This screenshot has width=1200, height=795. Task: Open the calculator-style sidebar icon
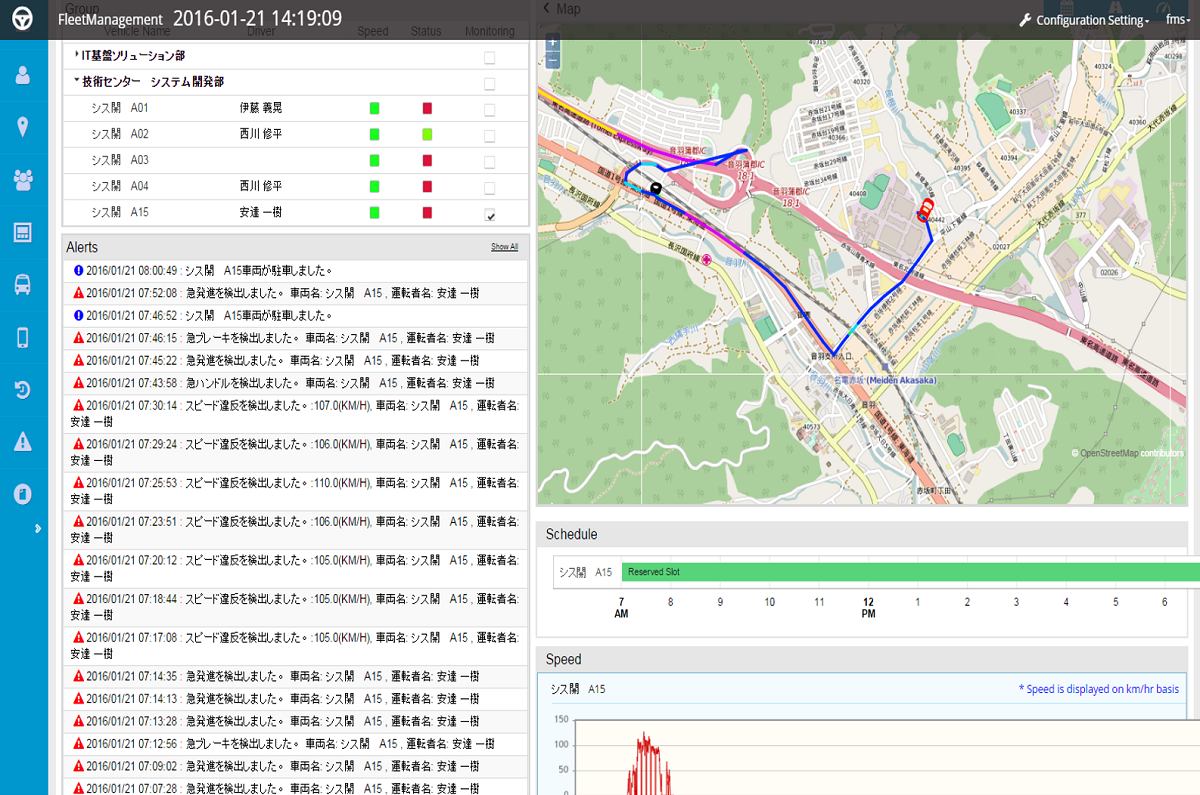23,232
